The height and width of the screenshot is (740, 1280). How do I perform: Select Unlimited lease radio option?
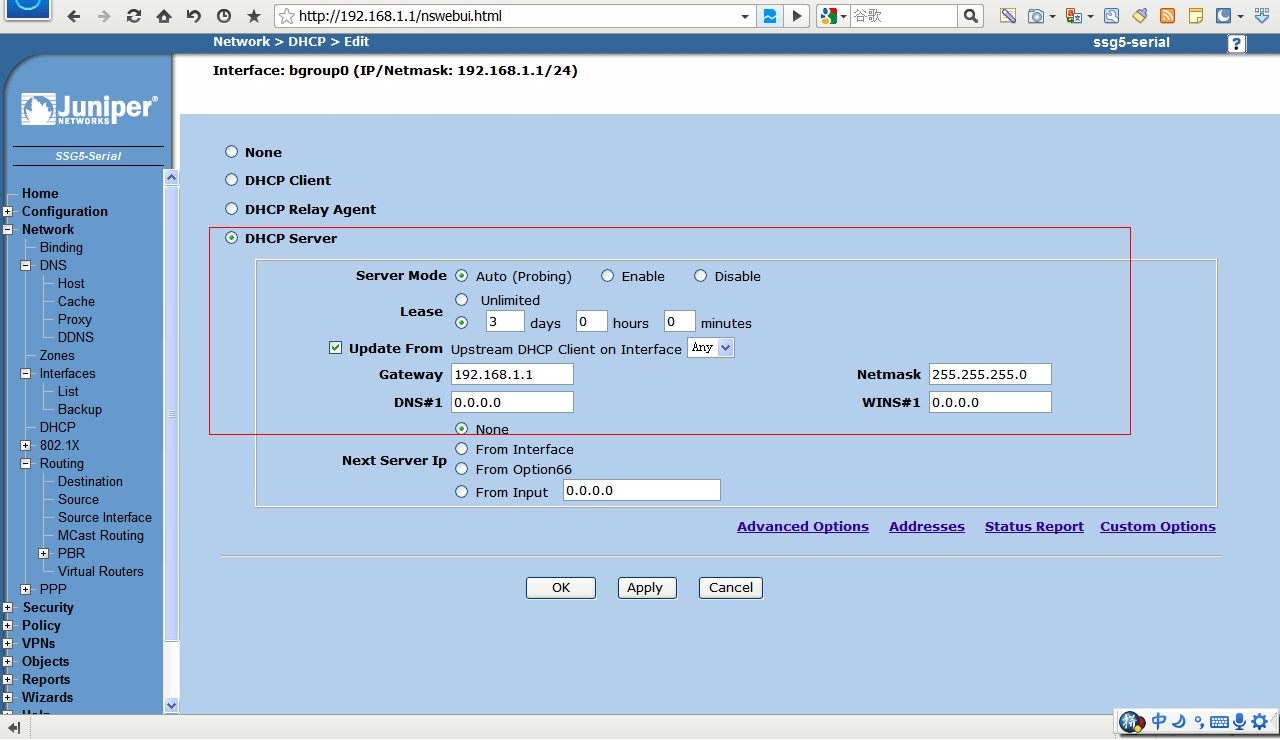[x=461, y=299]
